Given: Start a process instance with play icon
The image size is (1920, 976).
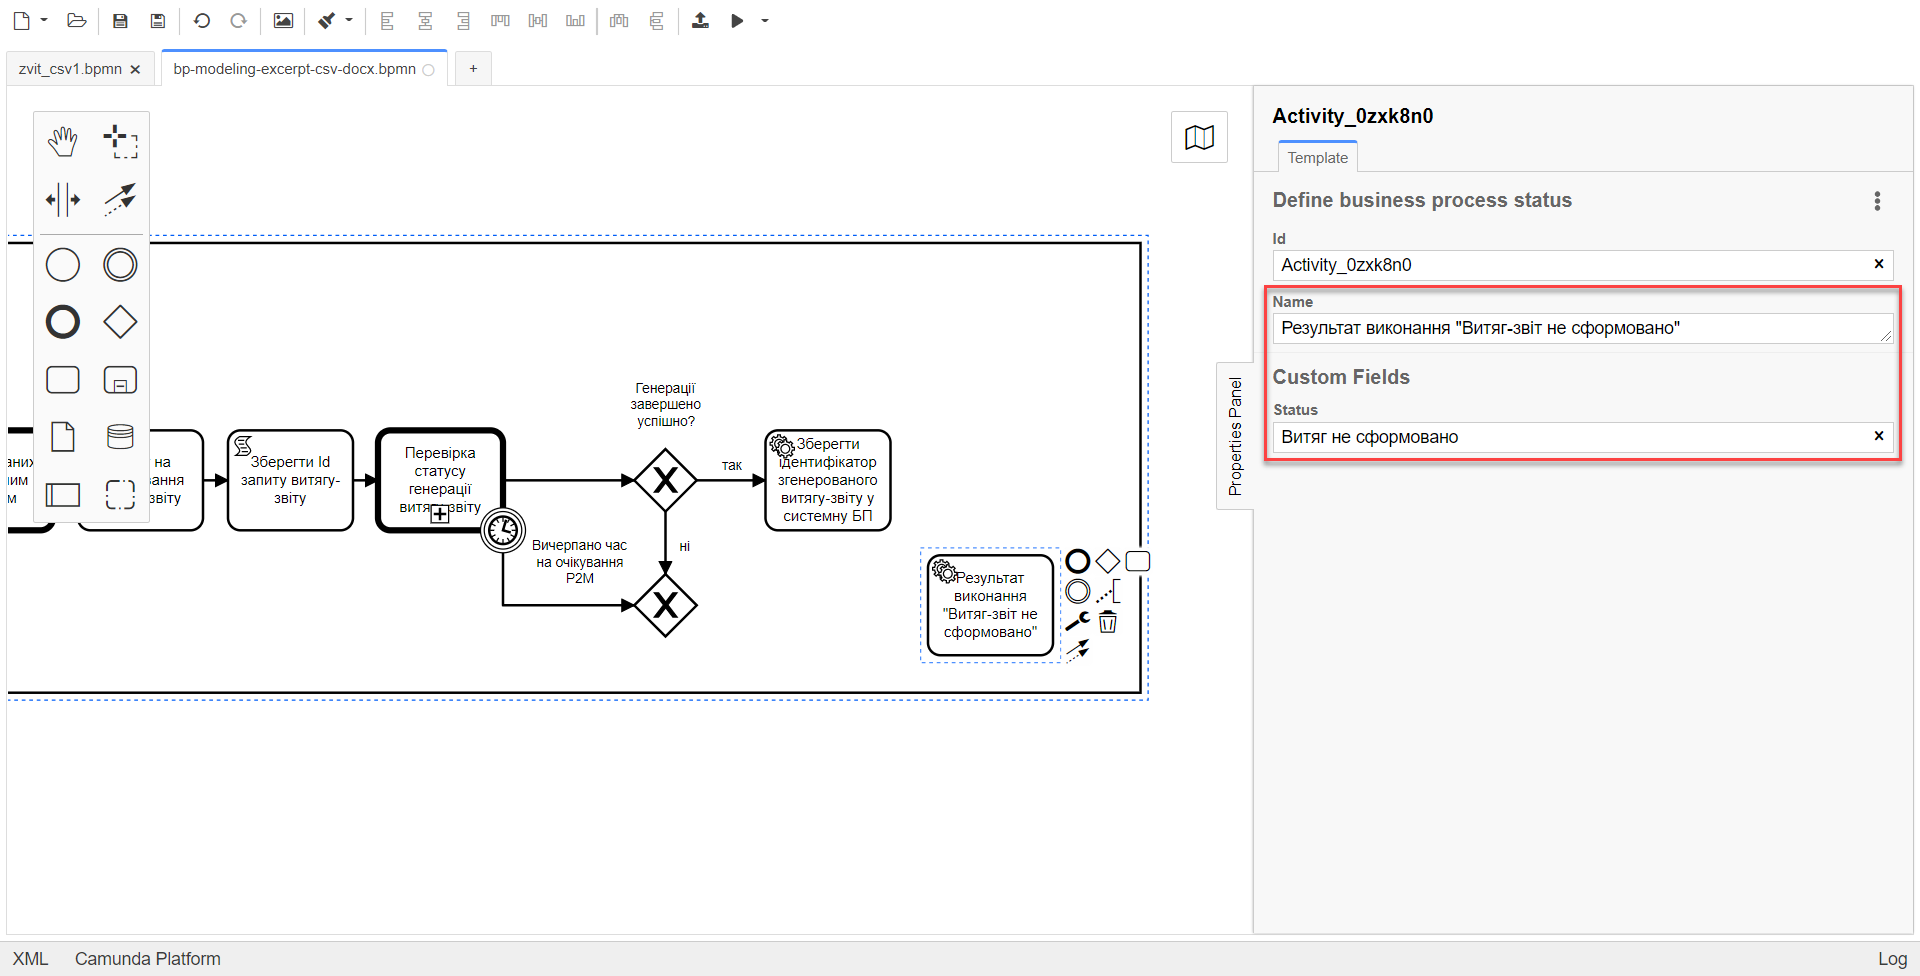Looking at the screenshot, I should 737,21.
